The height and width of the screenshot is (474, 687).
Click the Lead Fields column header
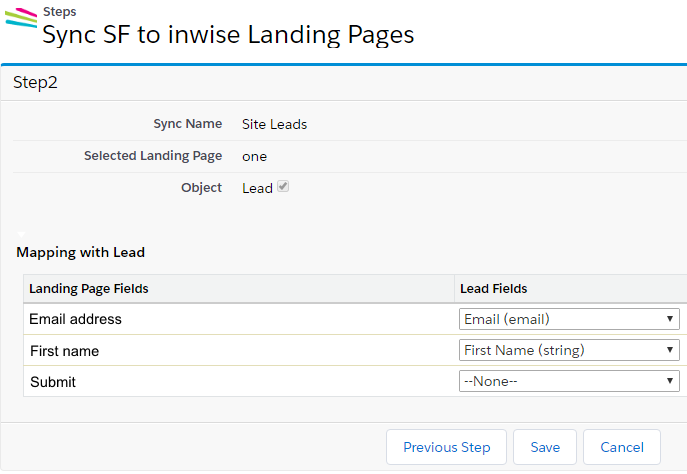pyautogui.click(x=493, y=289)
